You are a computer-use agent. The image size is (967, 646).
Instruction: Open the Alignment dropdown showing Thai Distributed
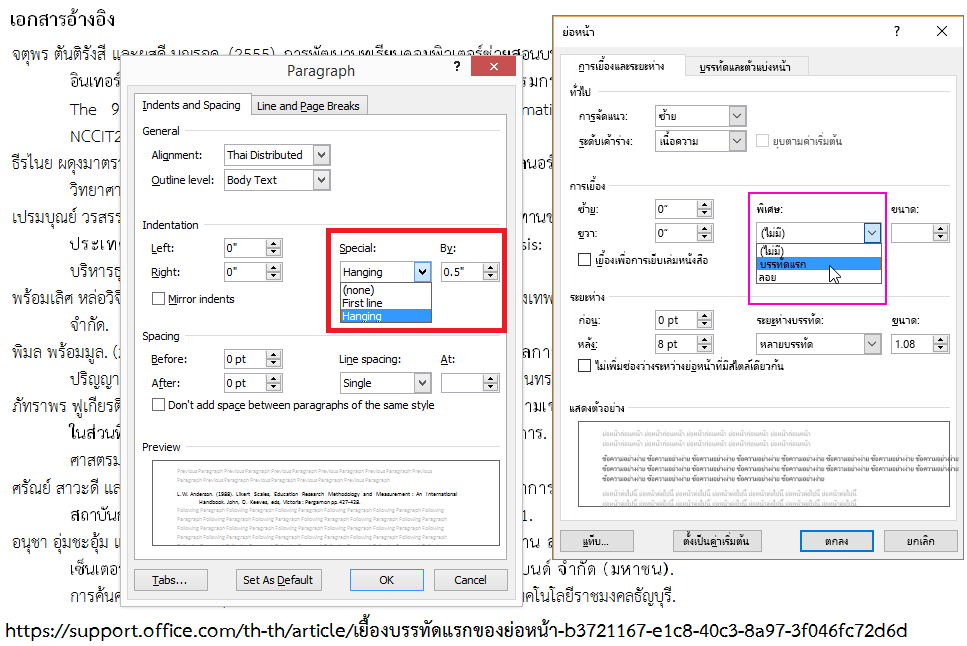click(321, 155)
